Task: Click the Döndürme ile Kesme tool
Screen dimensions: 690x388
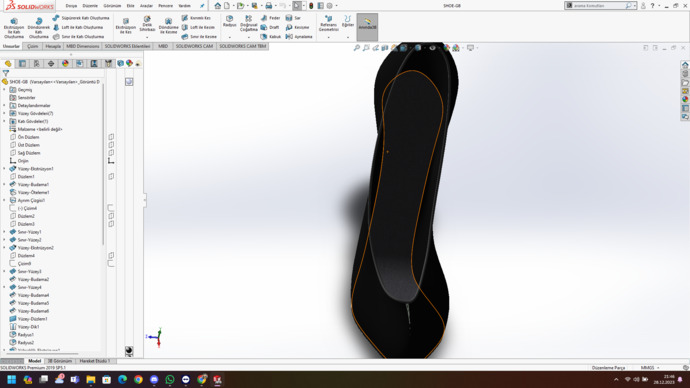Action: point(168,26)
